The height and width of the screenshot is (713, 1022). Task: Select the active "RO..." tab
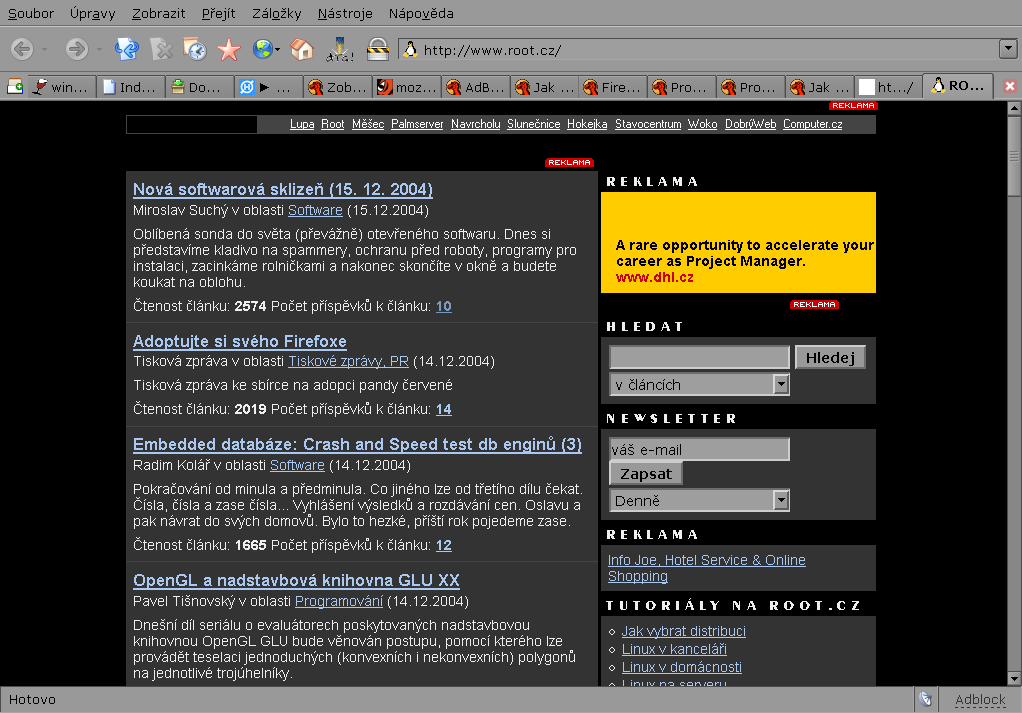click(x=958, y=85)
